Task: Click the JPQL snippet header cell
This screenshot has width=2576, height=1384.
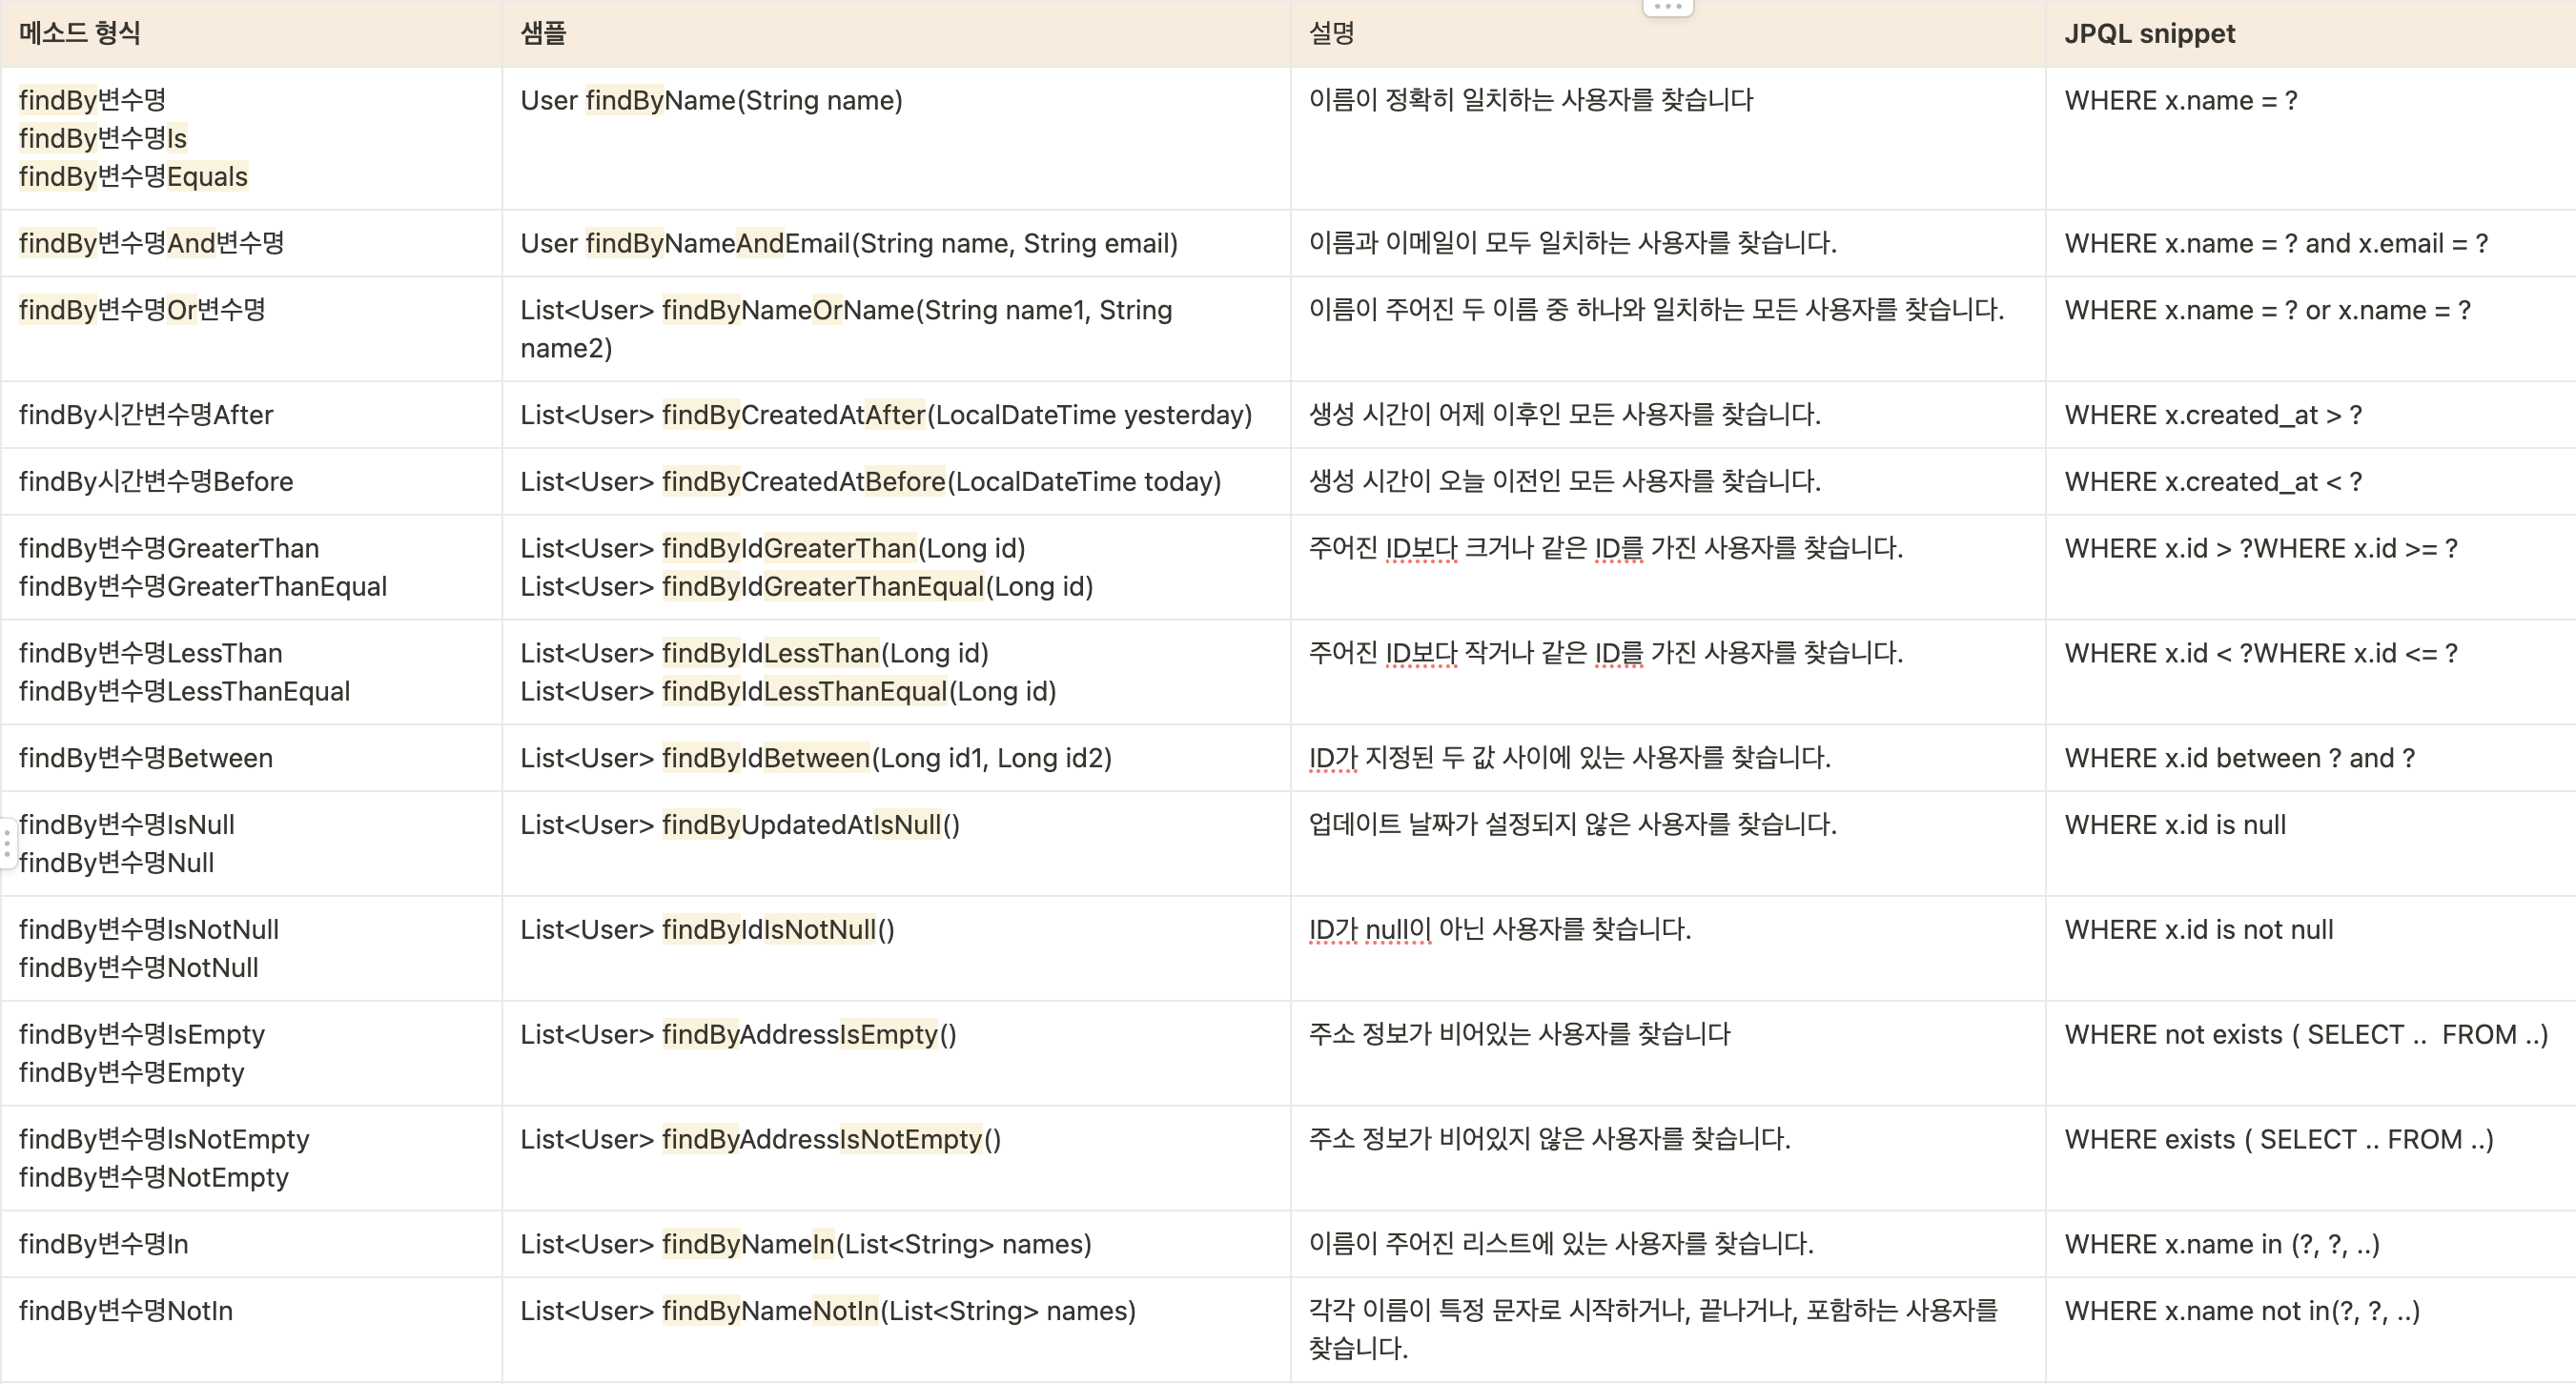Action: click(2149, 33)
